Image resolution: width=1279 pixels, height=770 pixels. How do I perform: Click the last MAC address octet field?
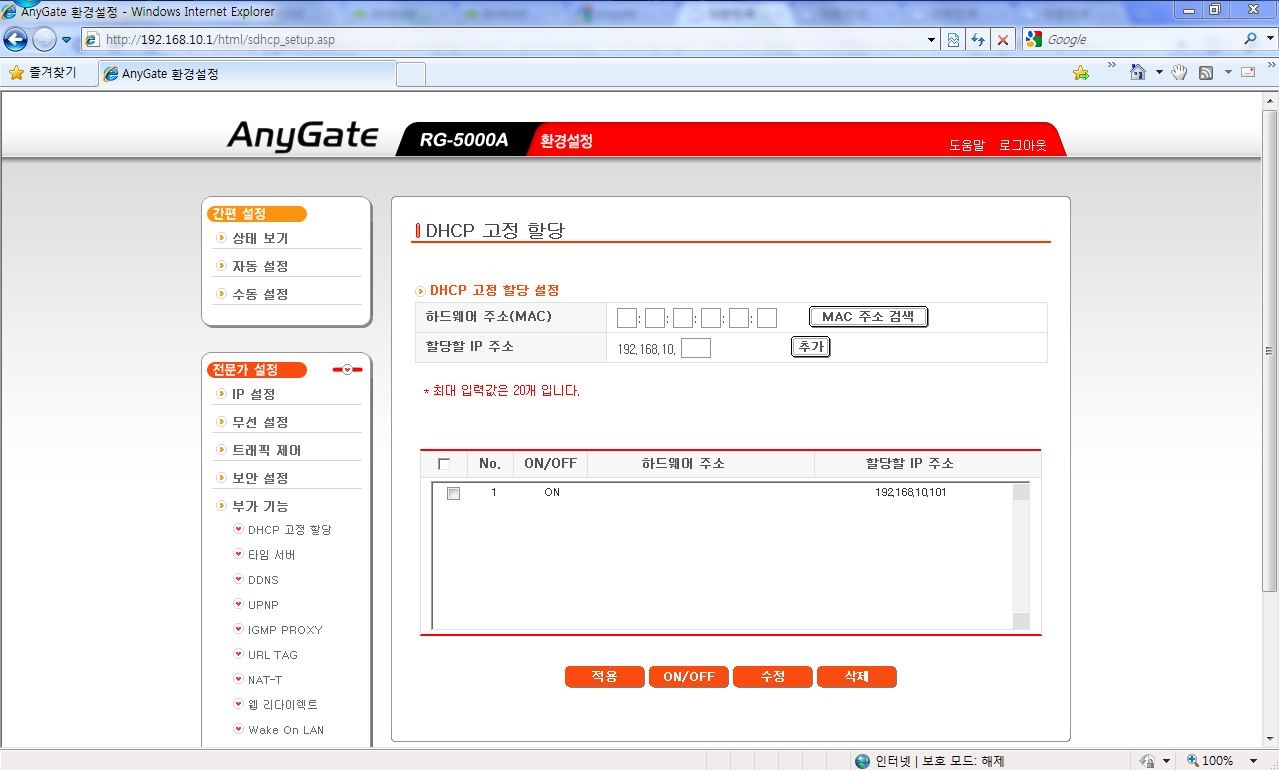[x=767, y=318]
